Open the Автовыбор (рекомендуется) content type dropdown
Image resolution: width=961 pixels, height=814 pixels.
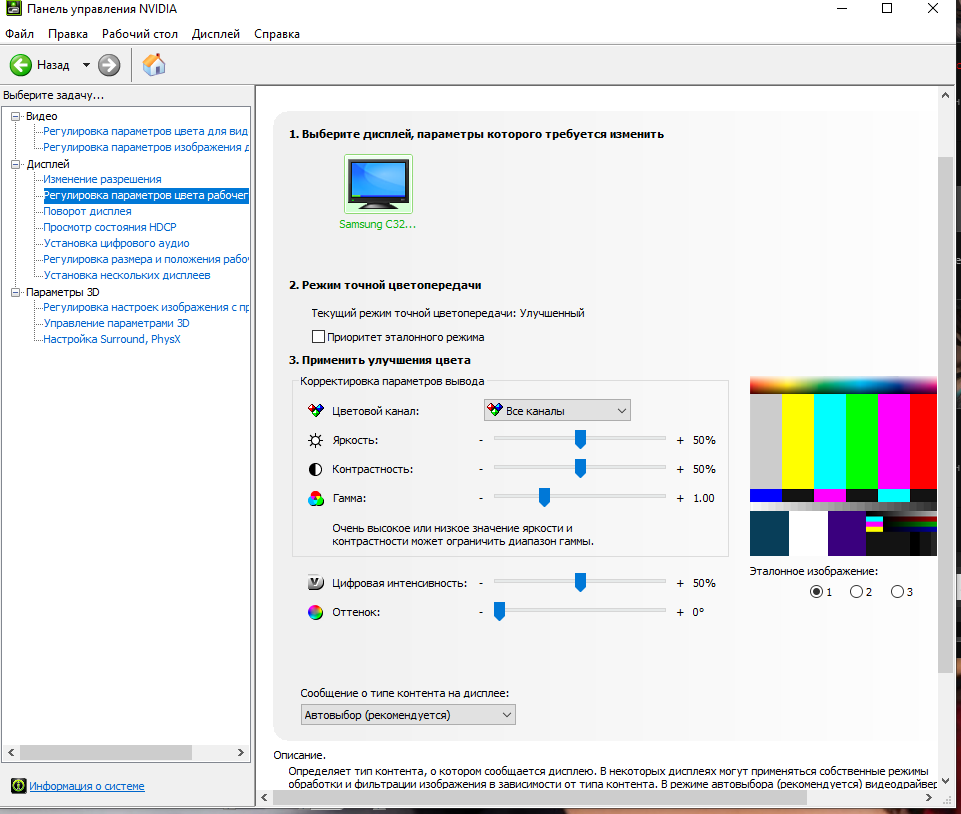point(408,715)
